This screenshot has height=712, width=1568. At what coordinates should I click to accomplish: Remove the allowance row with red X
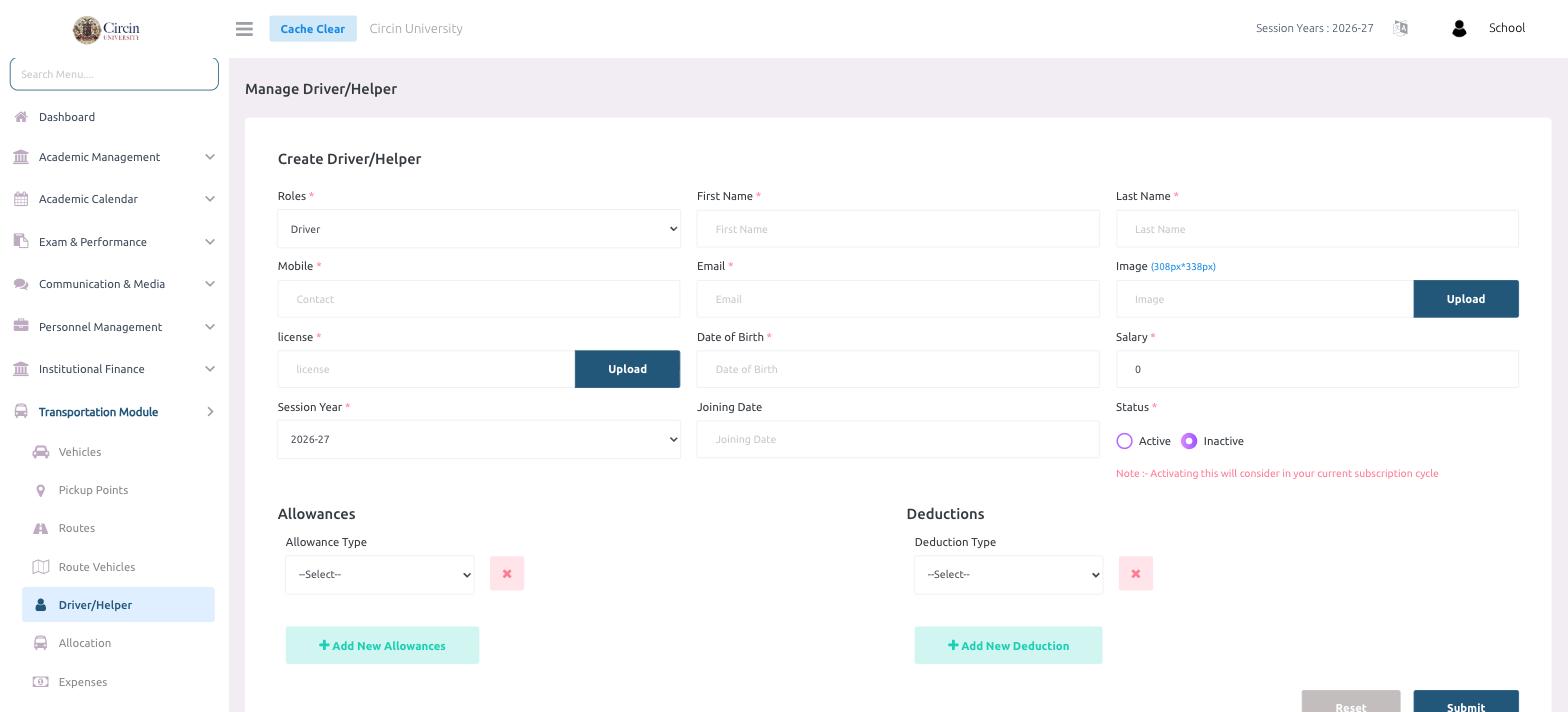tap(507, 574)
